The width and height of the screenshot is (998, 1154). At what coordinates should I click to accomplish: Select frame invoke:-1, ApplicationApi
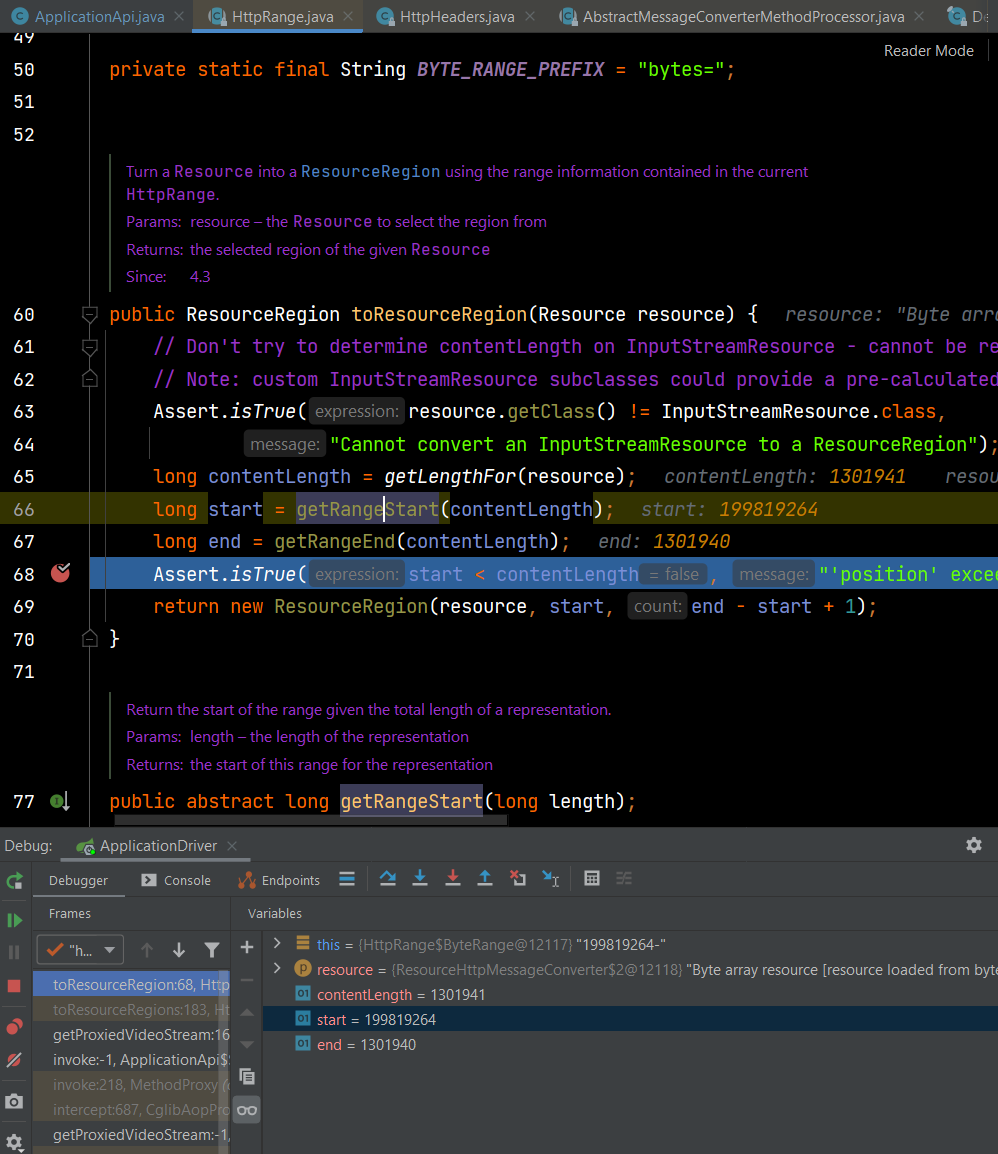(131, 1060)
